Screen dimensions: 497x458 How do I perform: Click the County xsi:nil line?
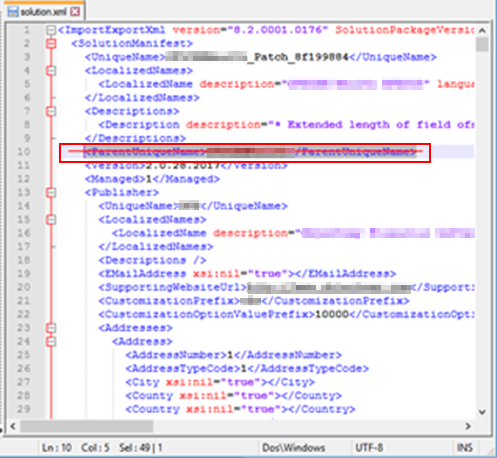pyautogui.click(x=234, y=396)
